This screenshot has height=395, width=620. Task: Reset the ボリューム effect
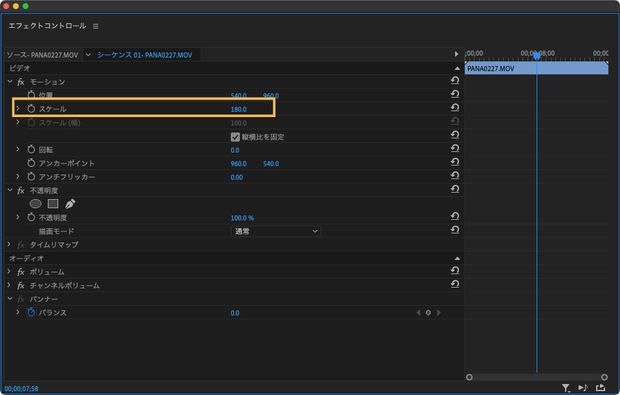455,270
